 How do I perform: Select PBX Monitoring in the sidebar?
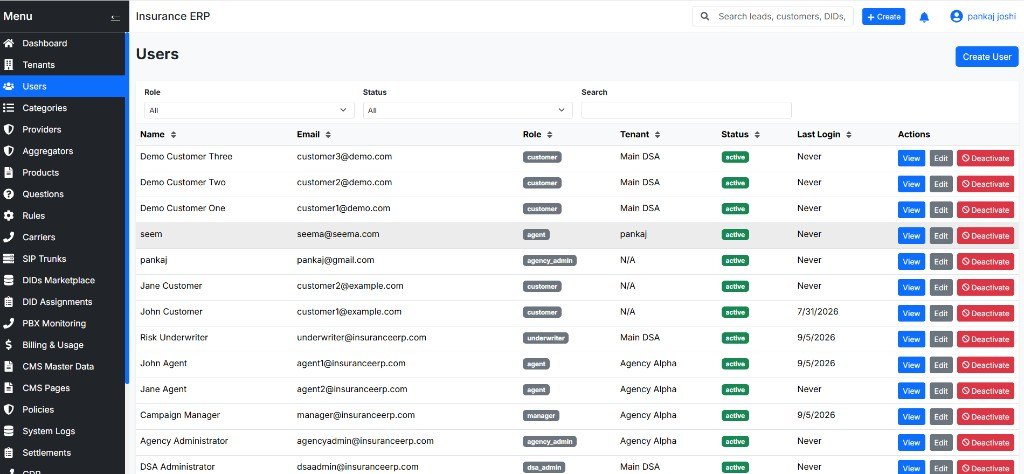(63, 323)
